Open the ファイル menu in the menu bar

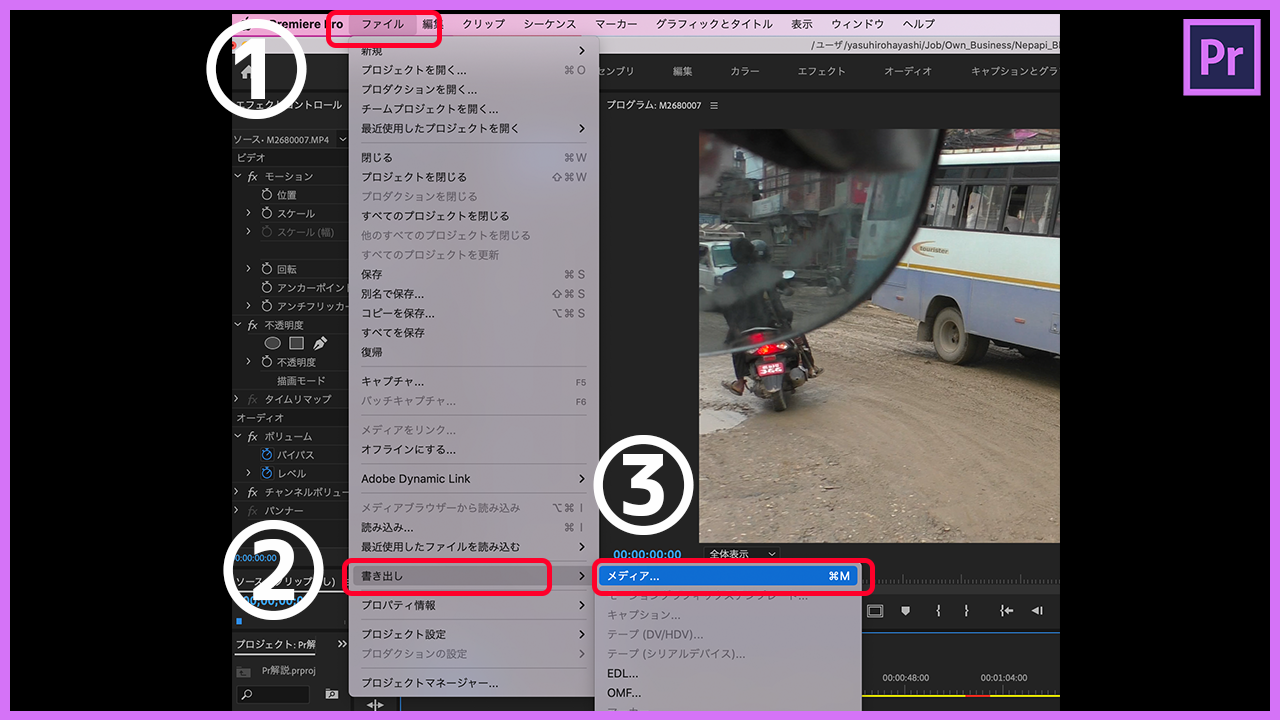383,24
